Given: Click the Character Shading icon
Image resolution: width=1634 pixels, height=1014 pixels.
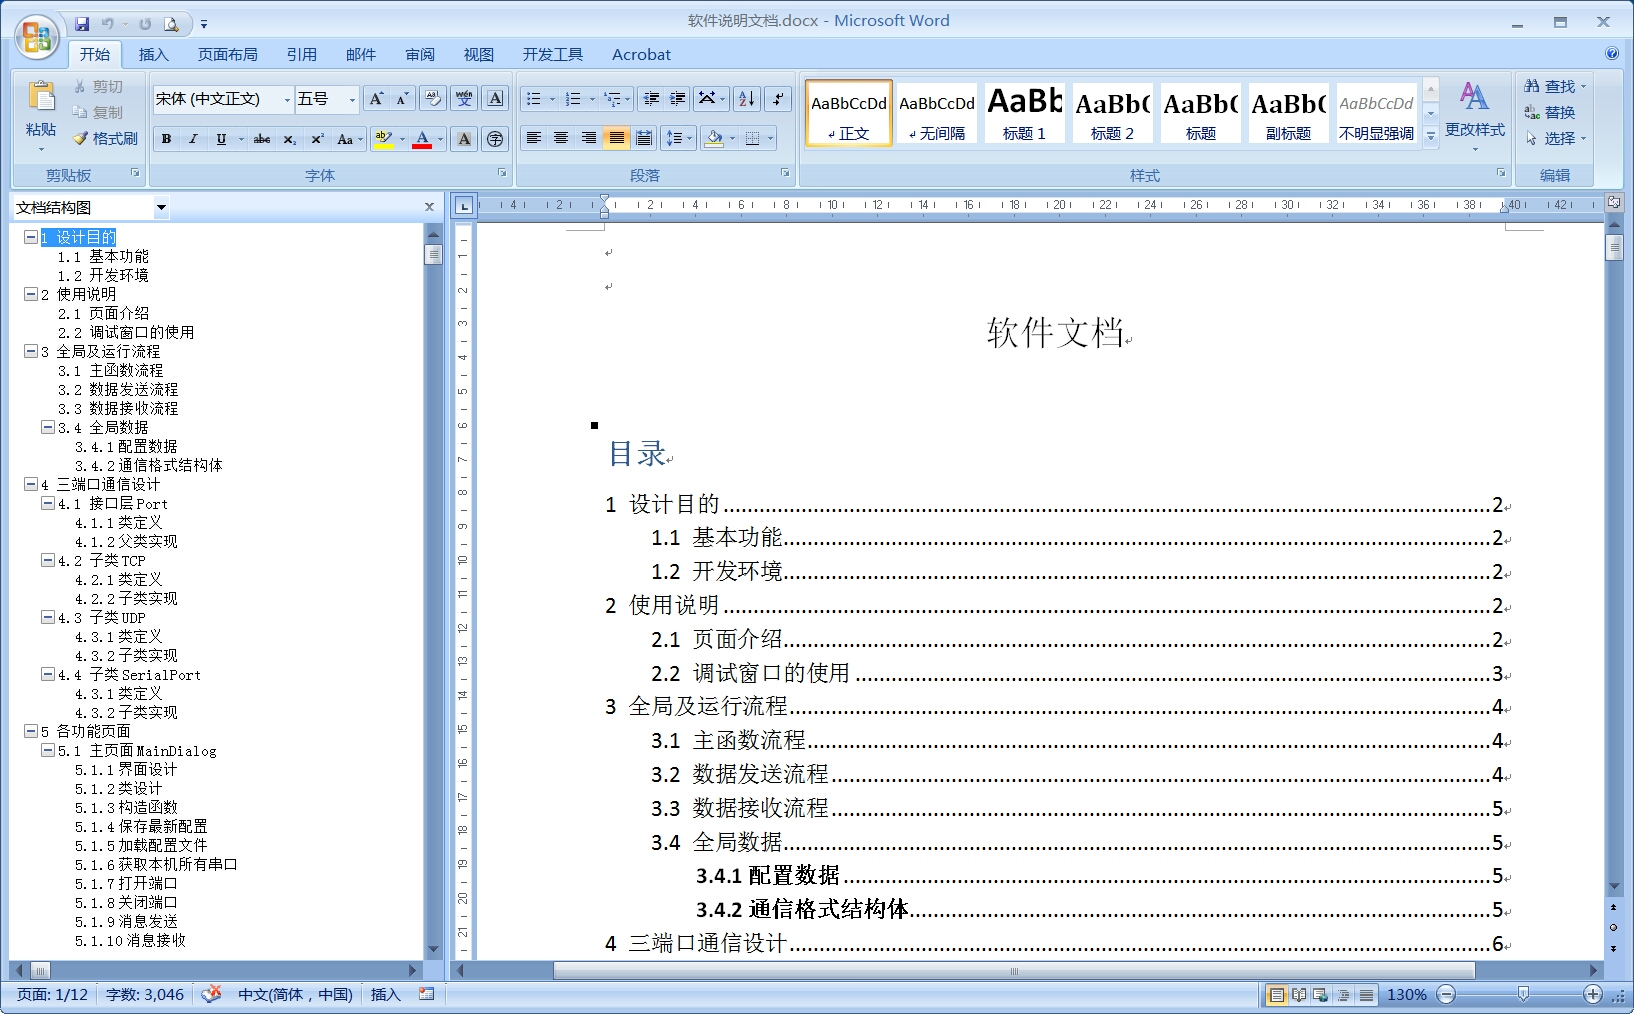Looking at the screenshot, I should (464, 139).
